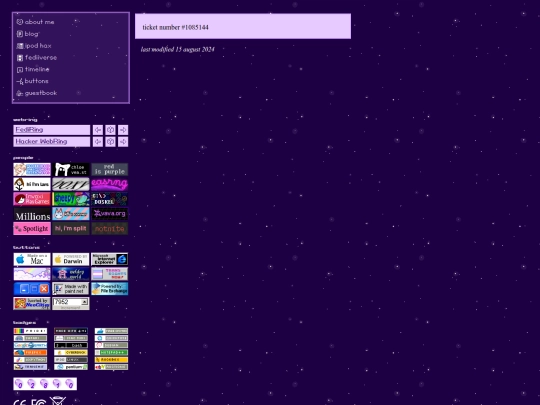
Task: Click the chloe vea.st cat button
Action: [71, 169]
